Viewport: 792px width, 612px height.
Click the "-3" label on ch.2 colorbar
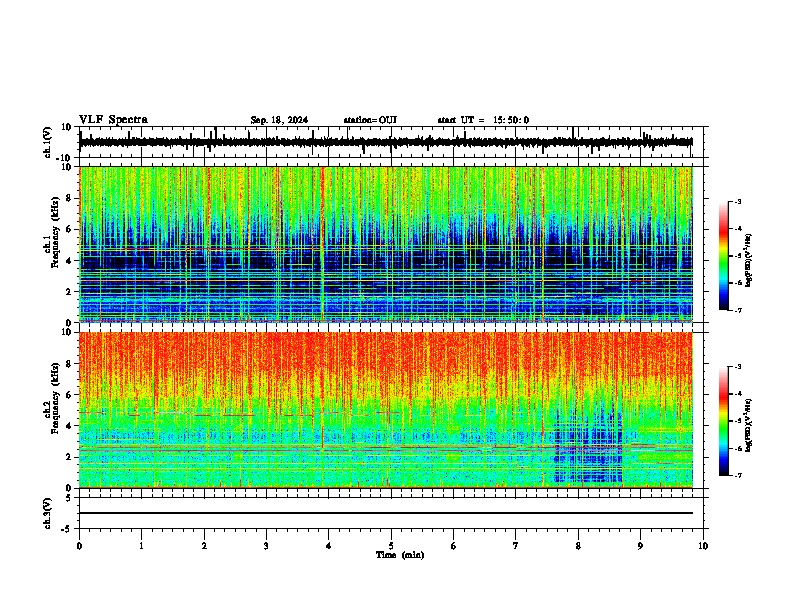(x=738, y=367)
